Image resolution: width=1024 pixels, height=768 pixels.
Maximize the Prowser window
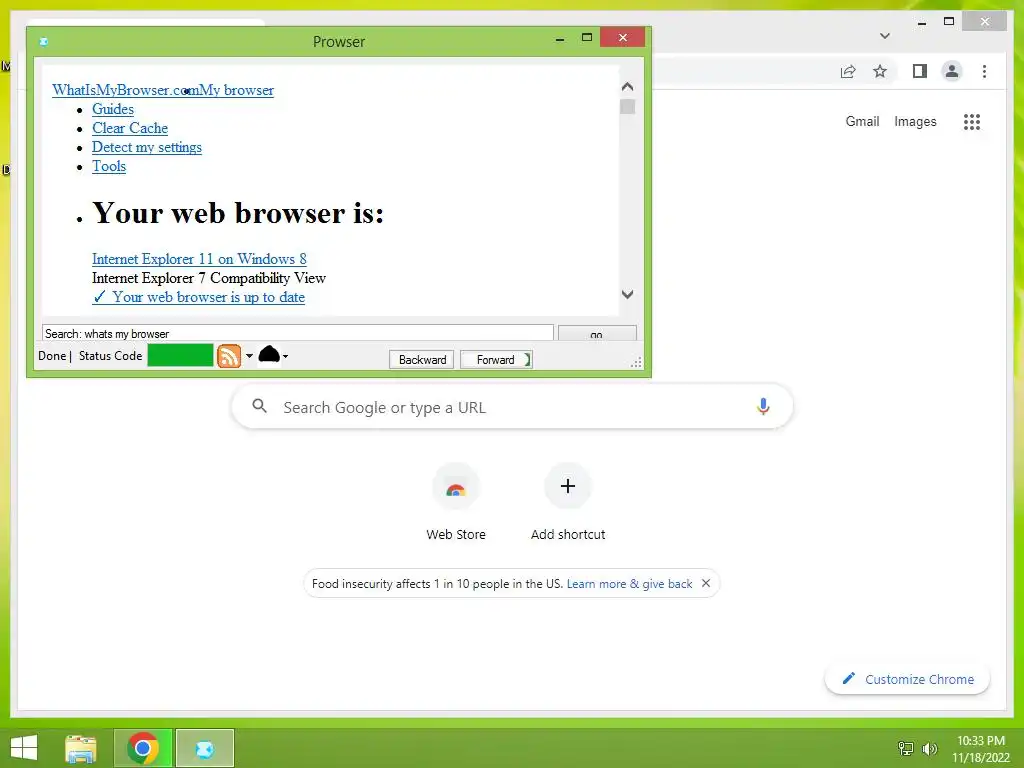point(586,38)
